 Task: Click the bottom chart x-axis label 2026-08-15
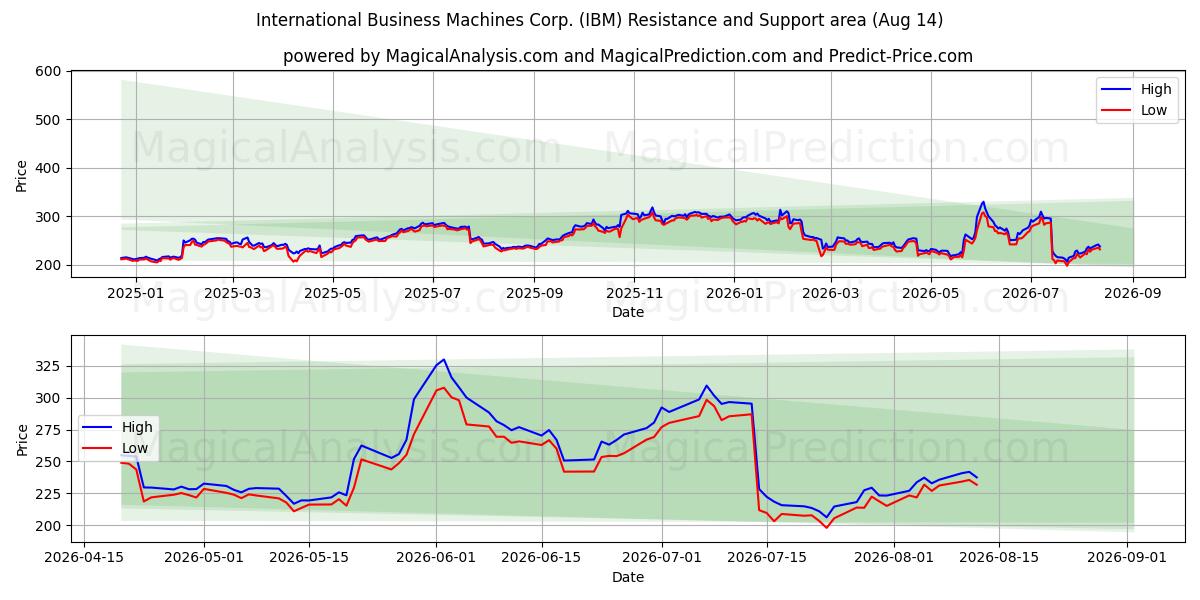1000,558
